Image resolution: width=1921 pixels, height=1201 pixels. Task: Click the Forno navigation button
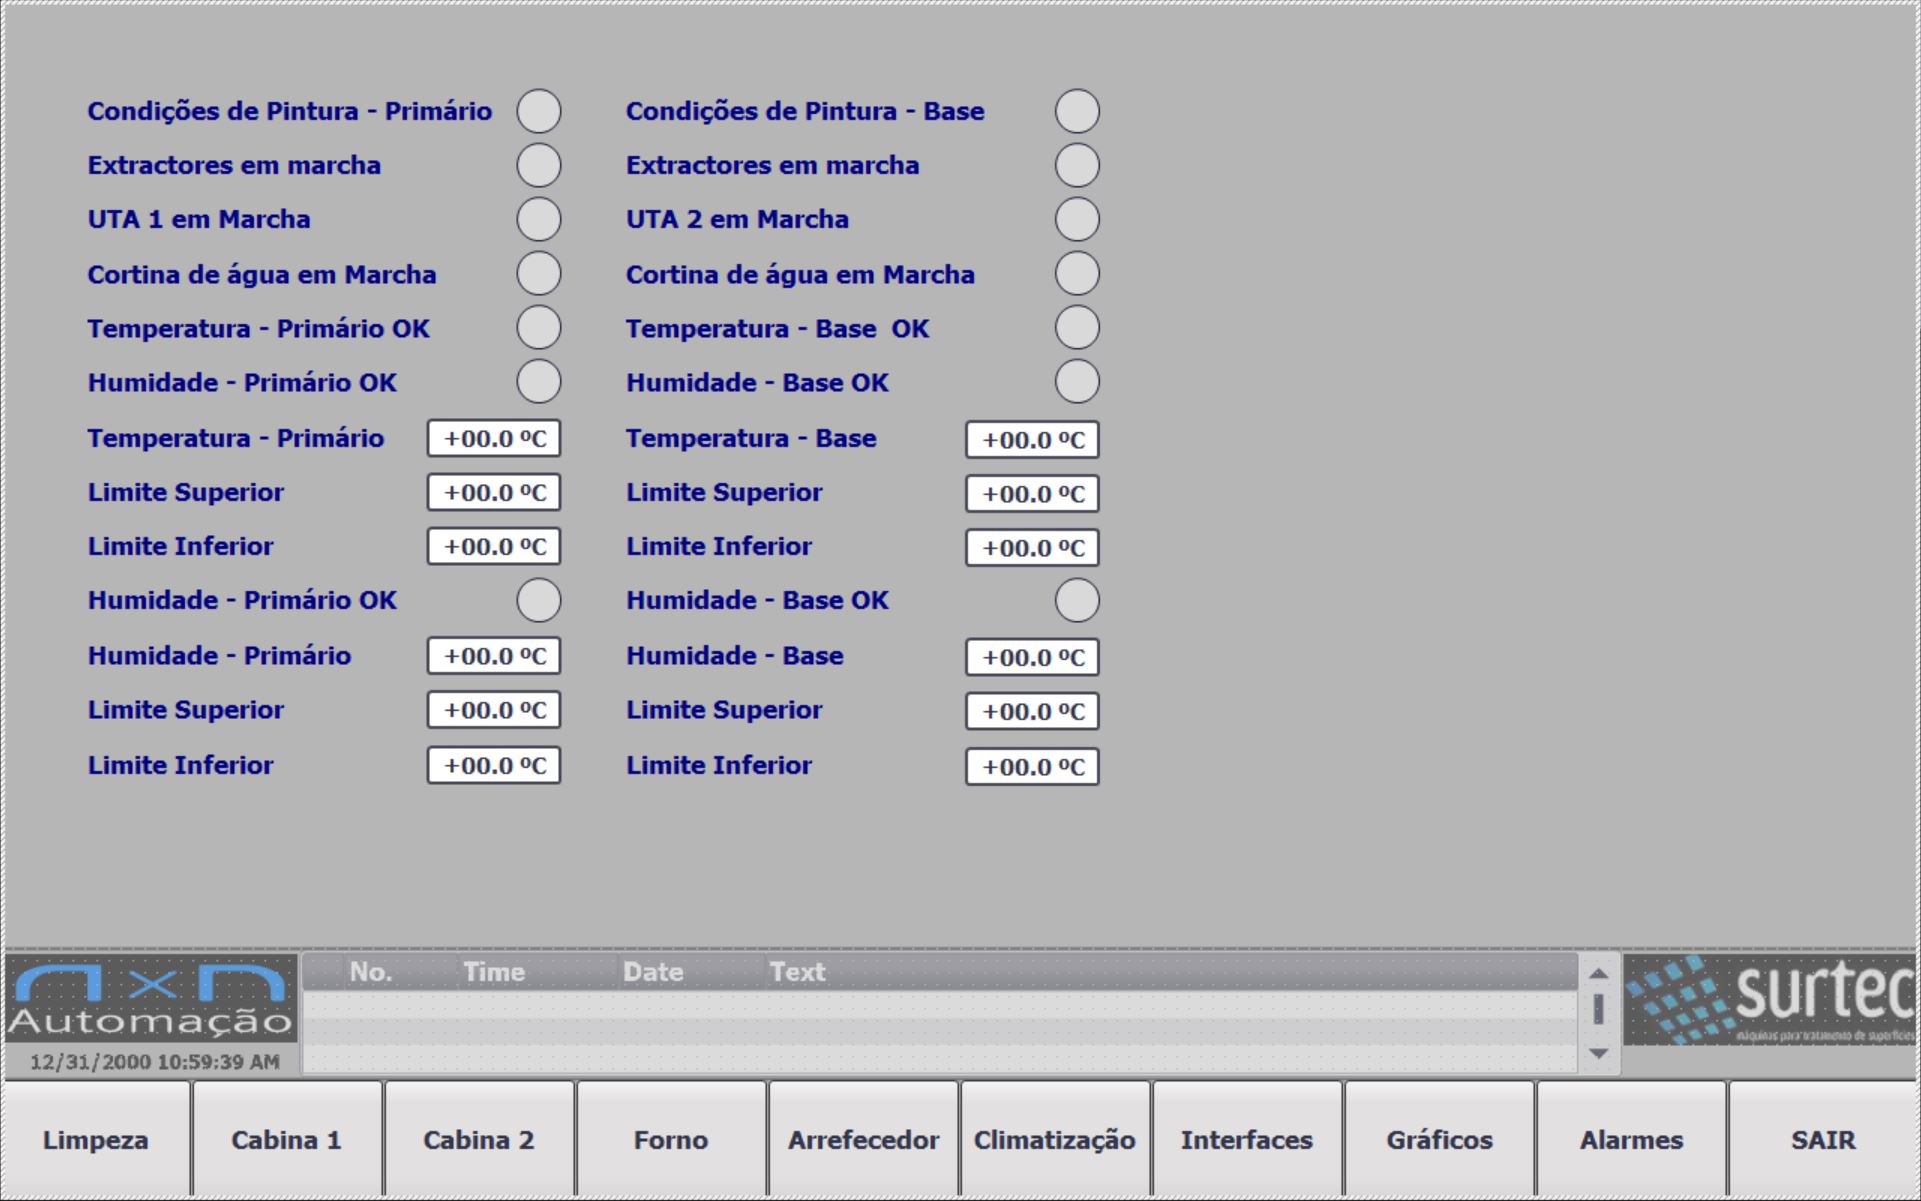(671, 1139)
